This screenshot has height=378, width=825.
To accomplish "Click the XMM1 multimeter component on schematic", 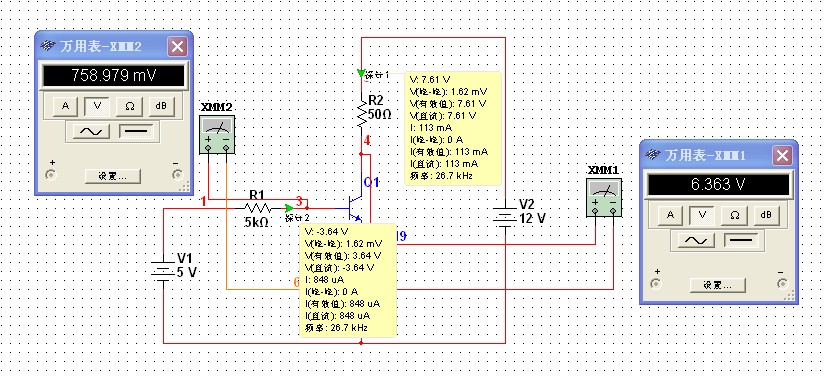I will pyautogui.click(x=604, y=197).
